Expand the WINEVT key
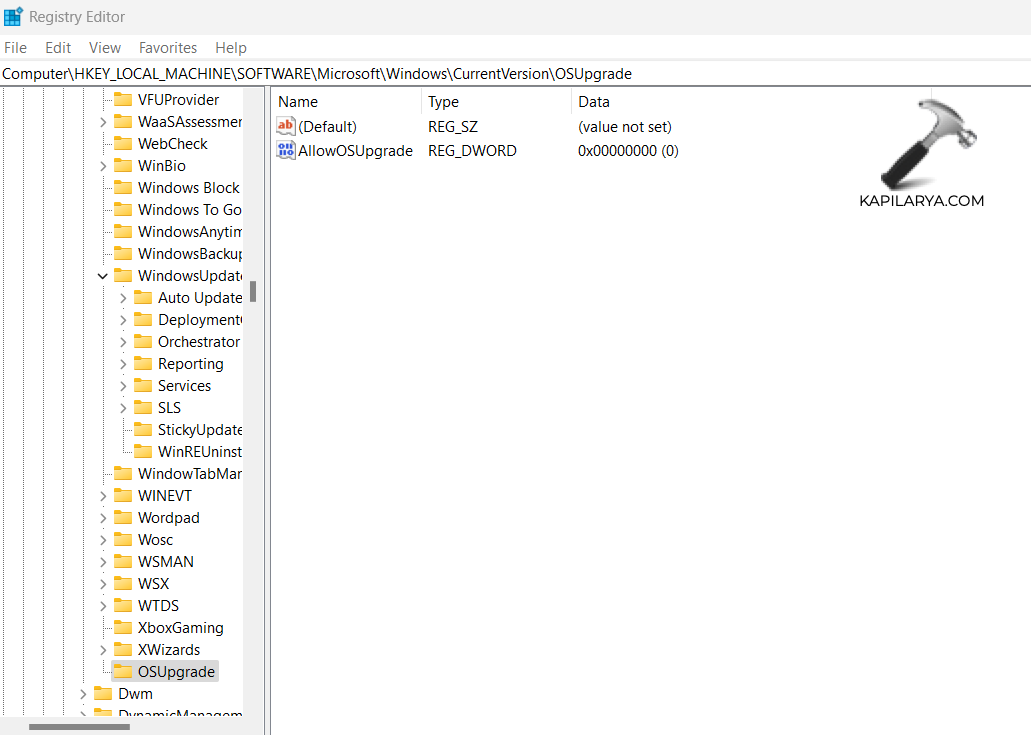 pyautogui.click(x=103, y=496)
